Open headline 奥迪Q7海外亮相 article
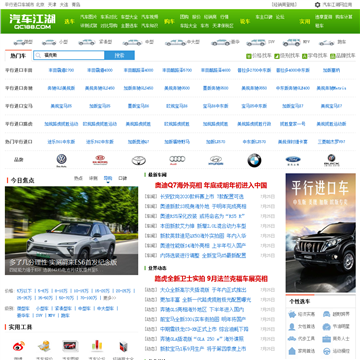360x360 pixels. click(211, 185)
